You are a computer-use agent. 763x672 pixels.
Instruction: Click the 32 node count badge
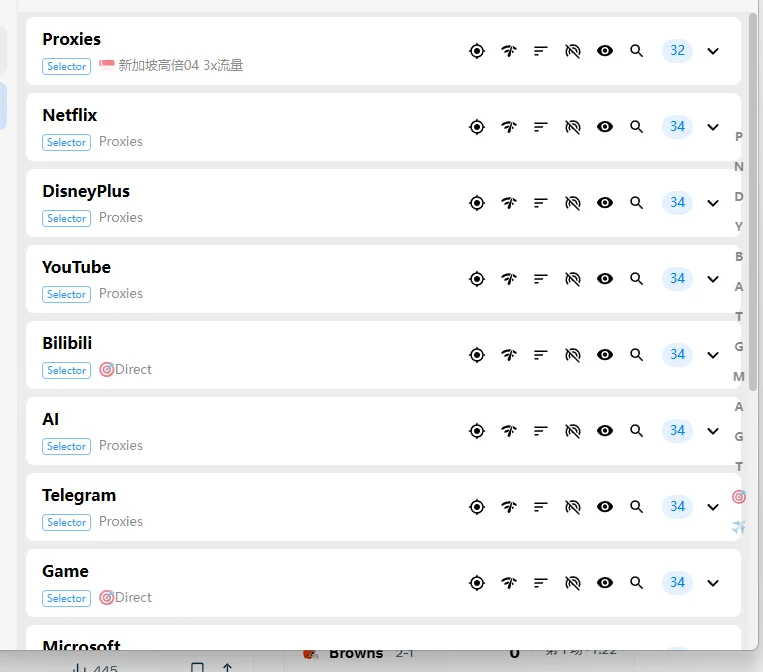[x=677, y=51]
